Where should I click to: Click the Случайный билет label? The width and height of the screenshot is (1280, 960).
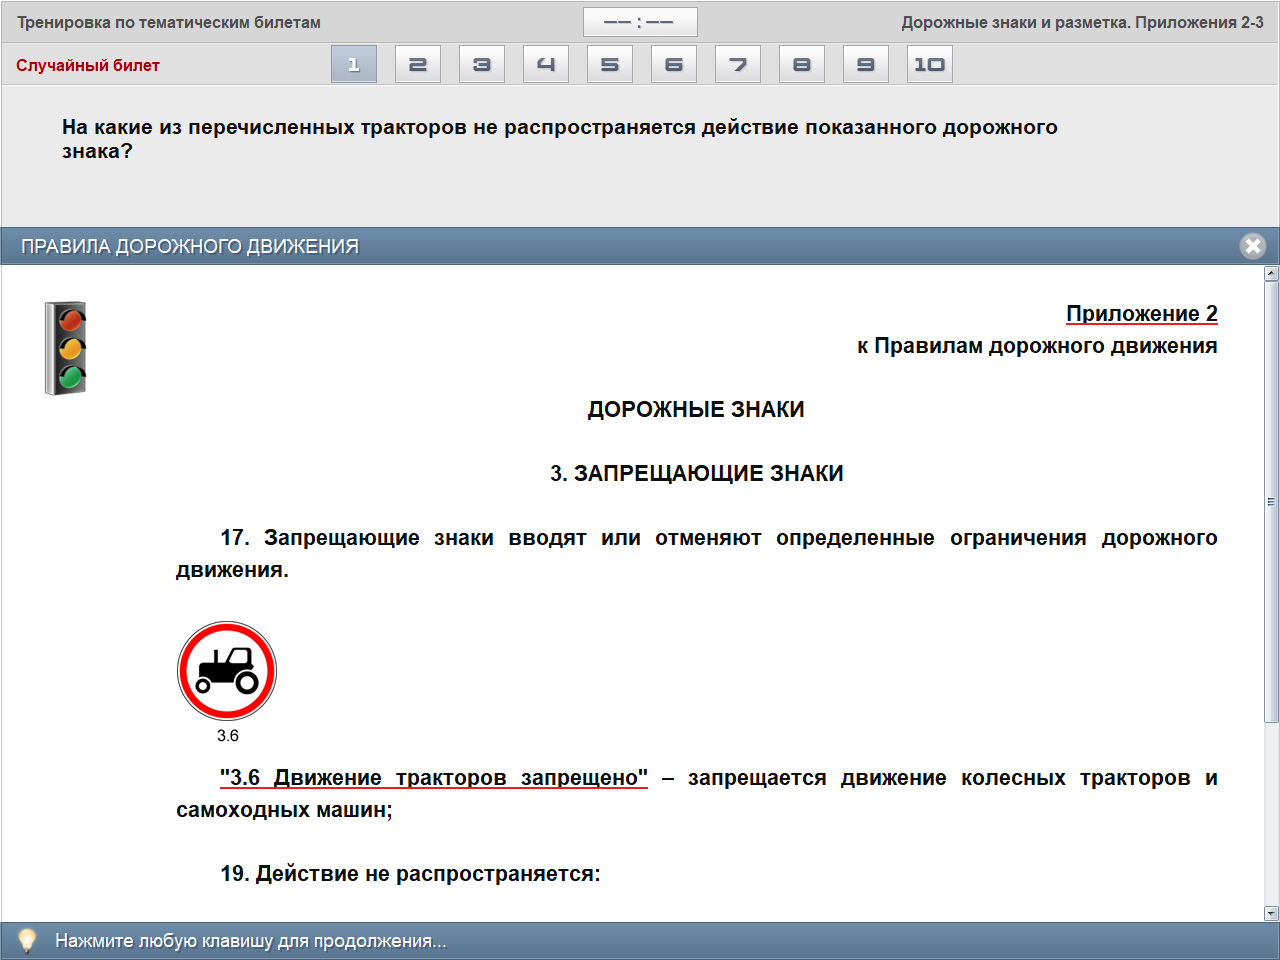tap(88, 65)
